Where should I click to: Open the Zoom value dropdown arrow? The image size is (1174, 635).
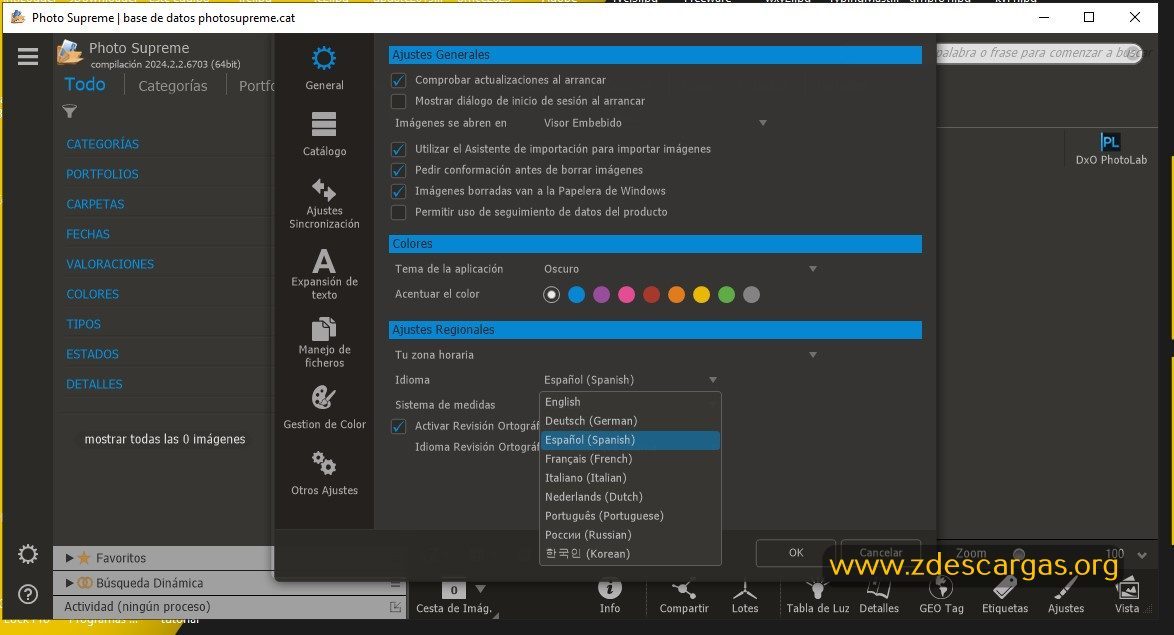point(1142,555)
